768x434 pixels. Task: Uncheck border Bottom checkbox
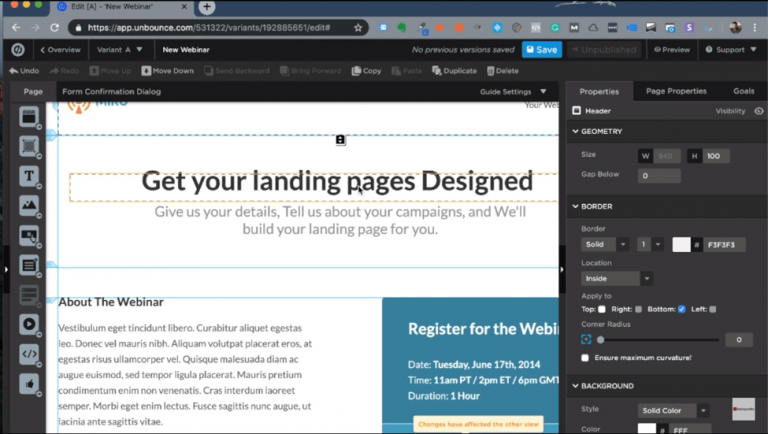click(681, 309)
